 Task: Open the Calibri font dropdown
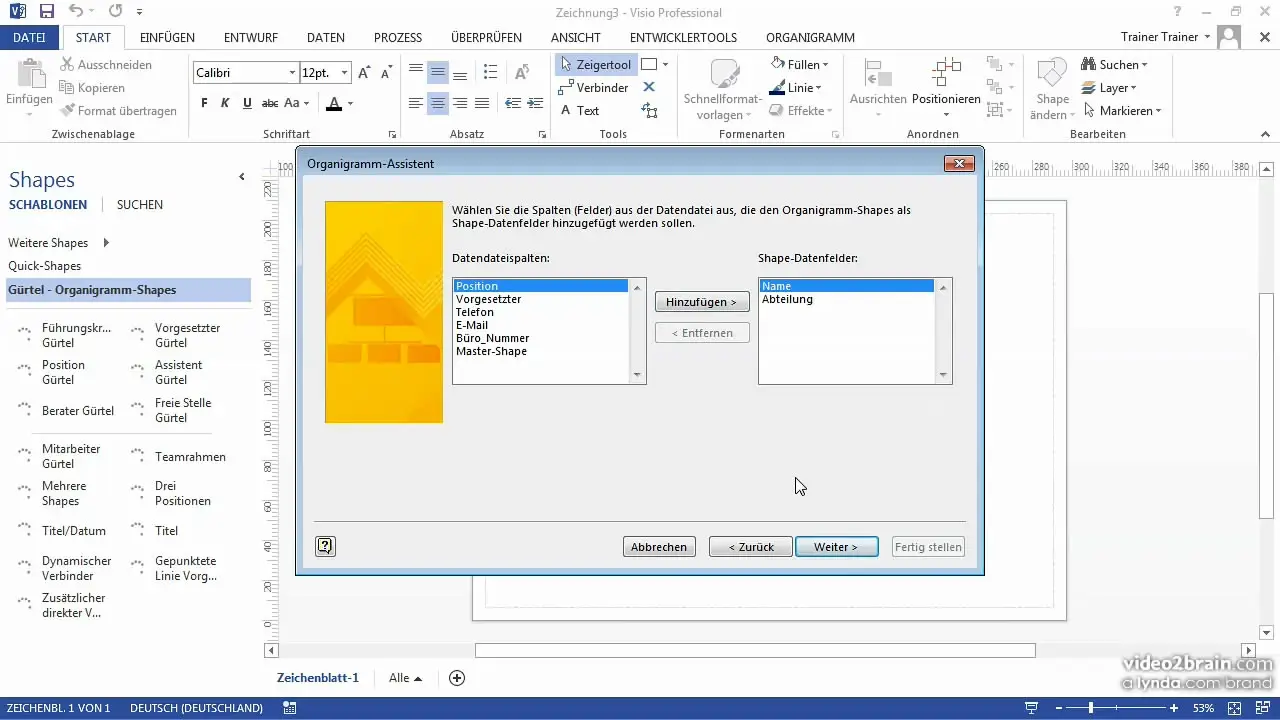(291, 73)
